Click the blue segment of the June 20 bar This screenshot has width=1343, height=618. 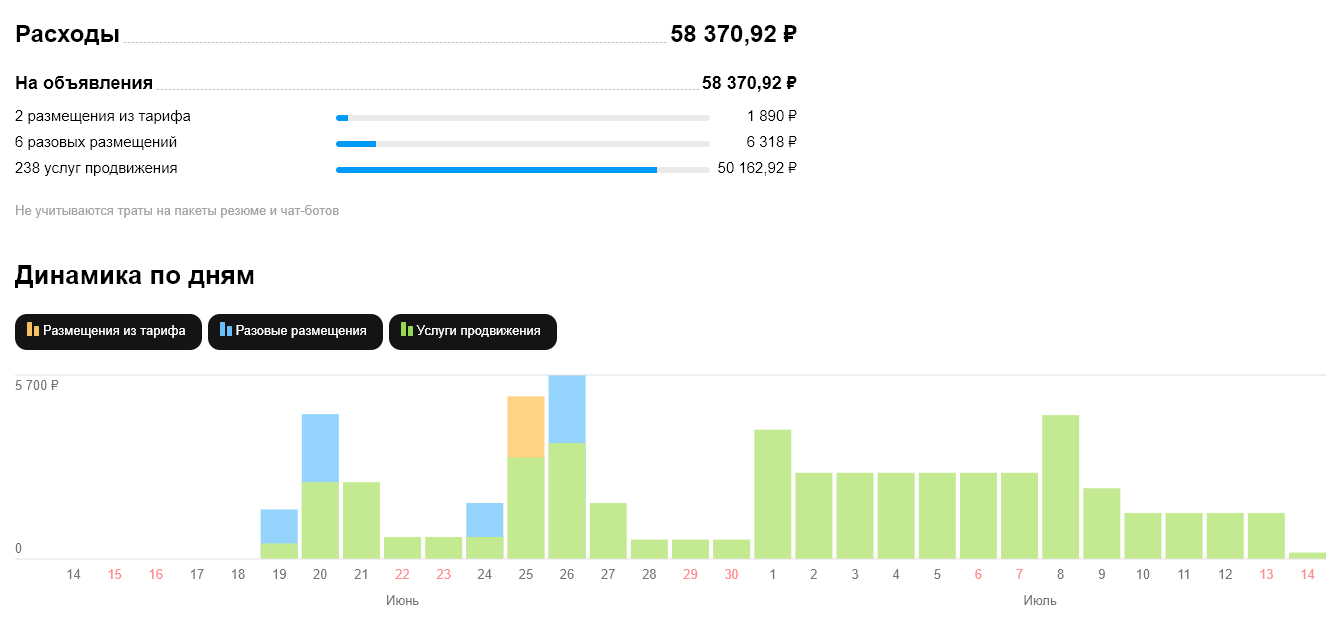(x=320, y=448)
